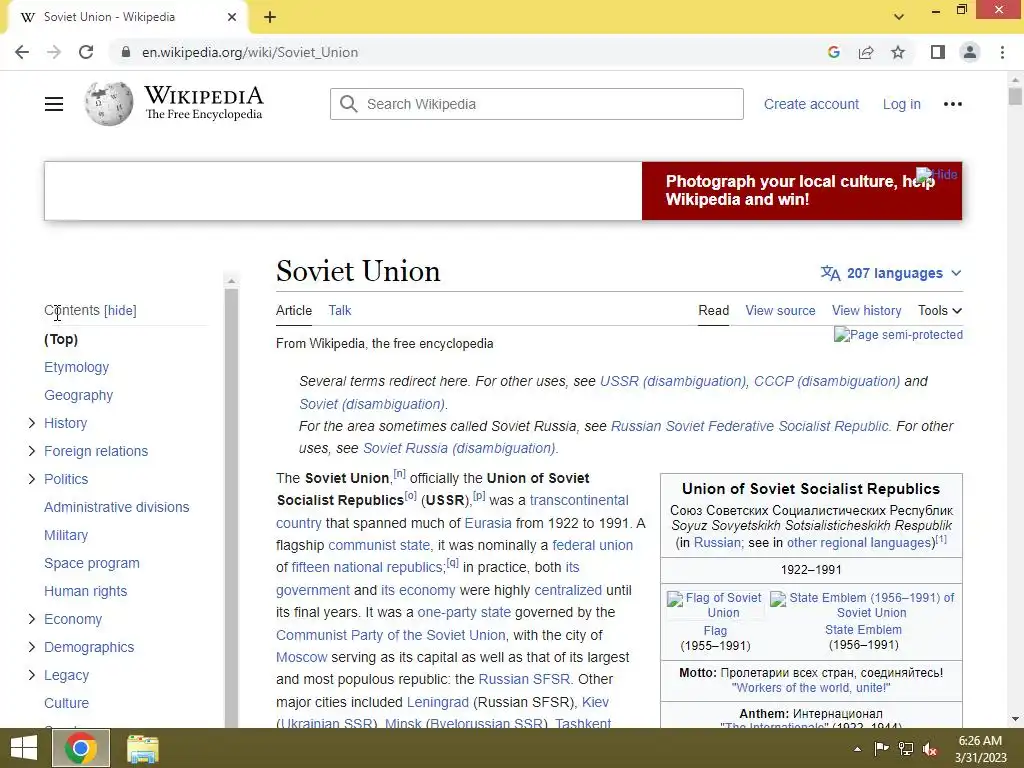This screenshot has width=1024, height=768.
Task: Go to Administrative divisions section
Action: pyautogui.click(x=116, y=507)
